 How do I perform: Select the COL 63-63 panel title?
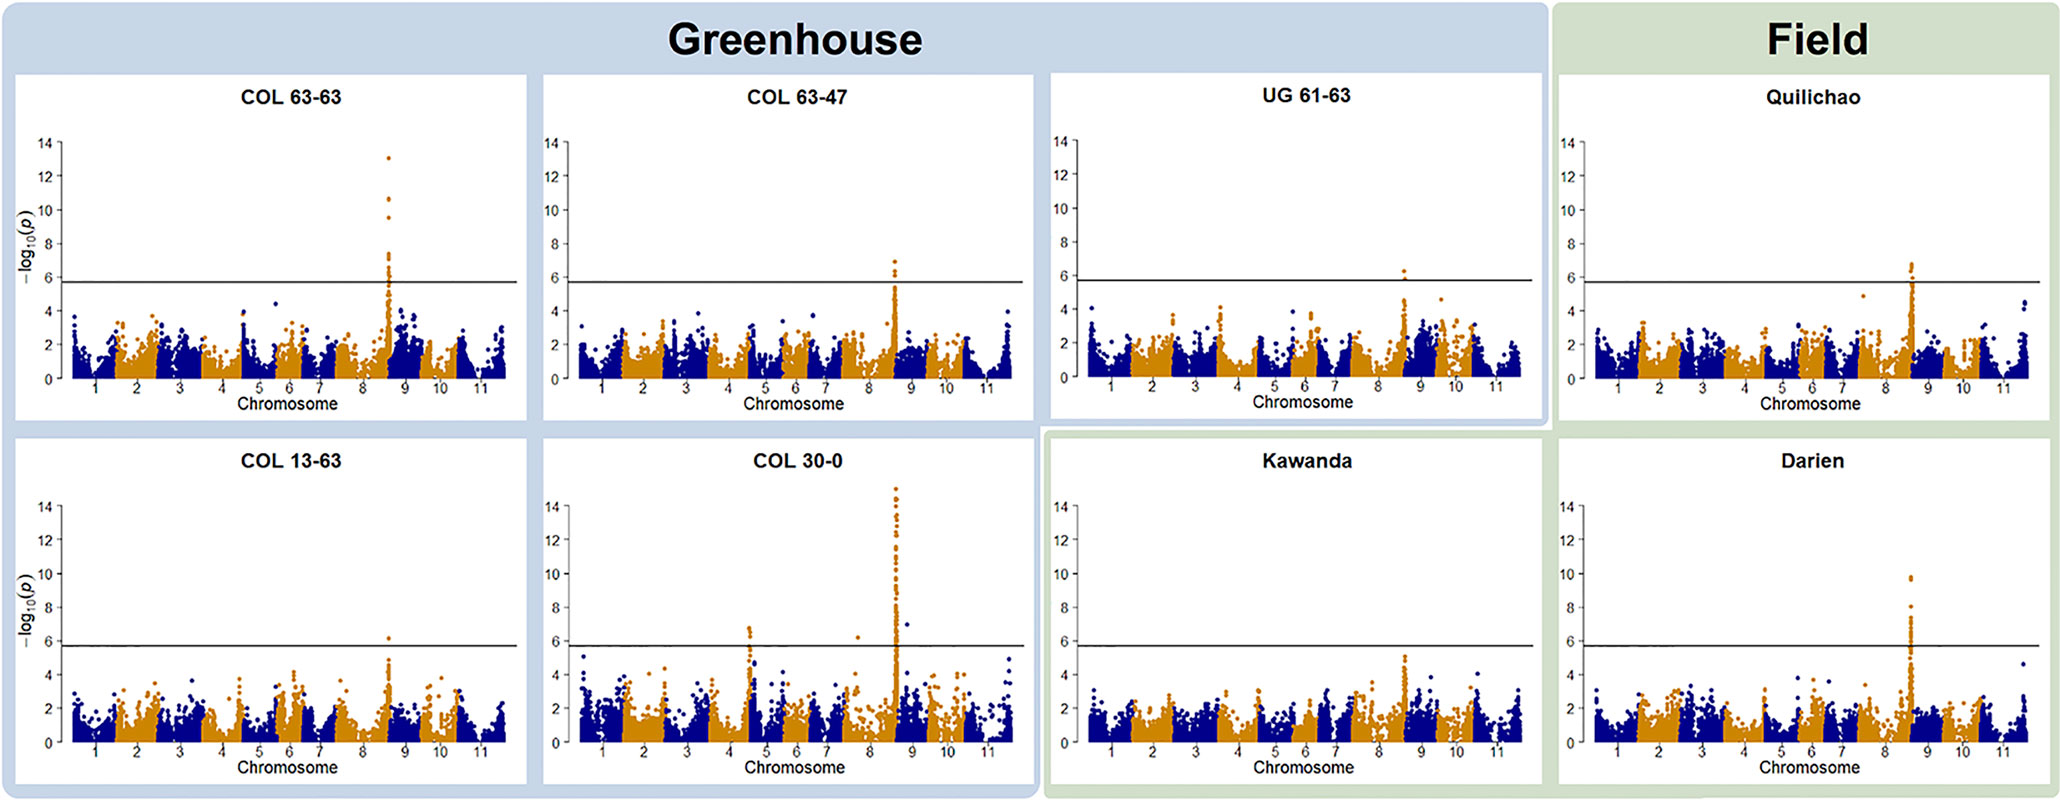(x=291, y=97)
